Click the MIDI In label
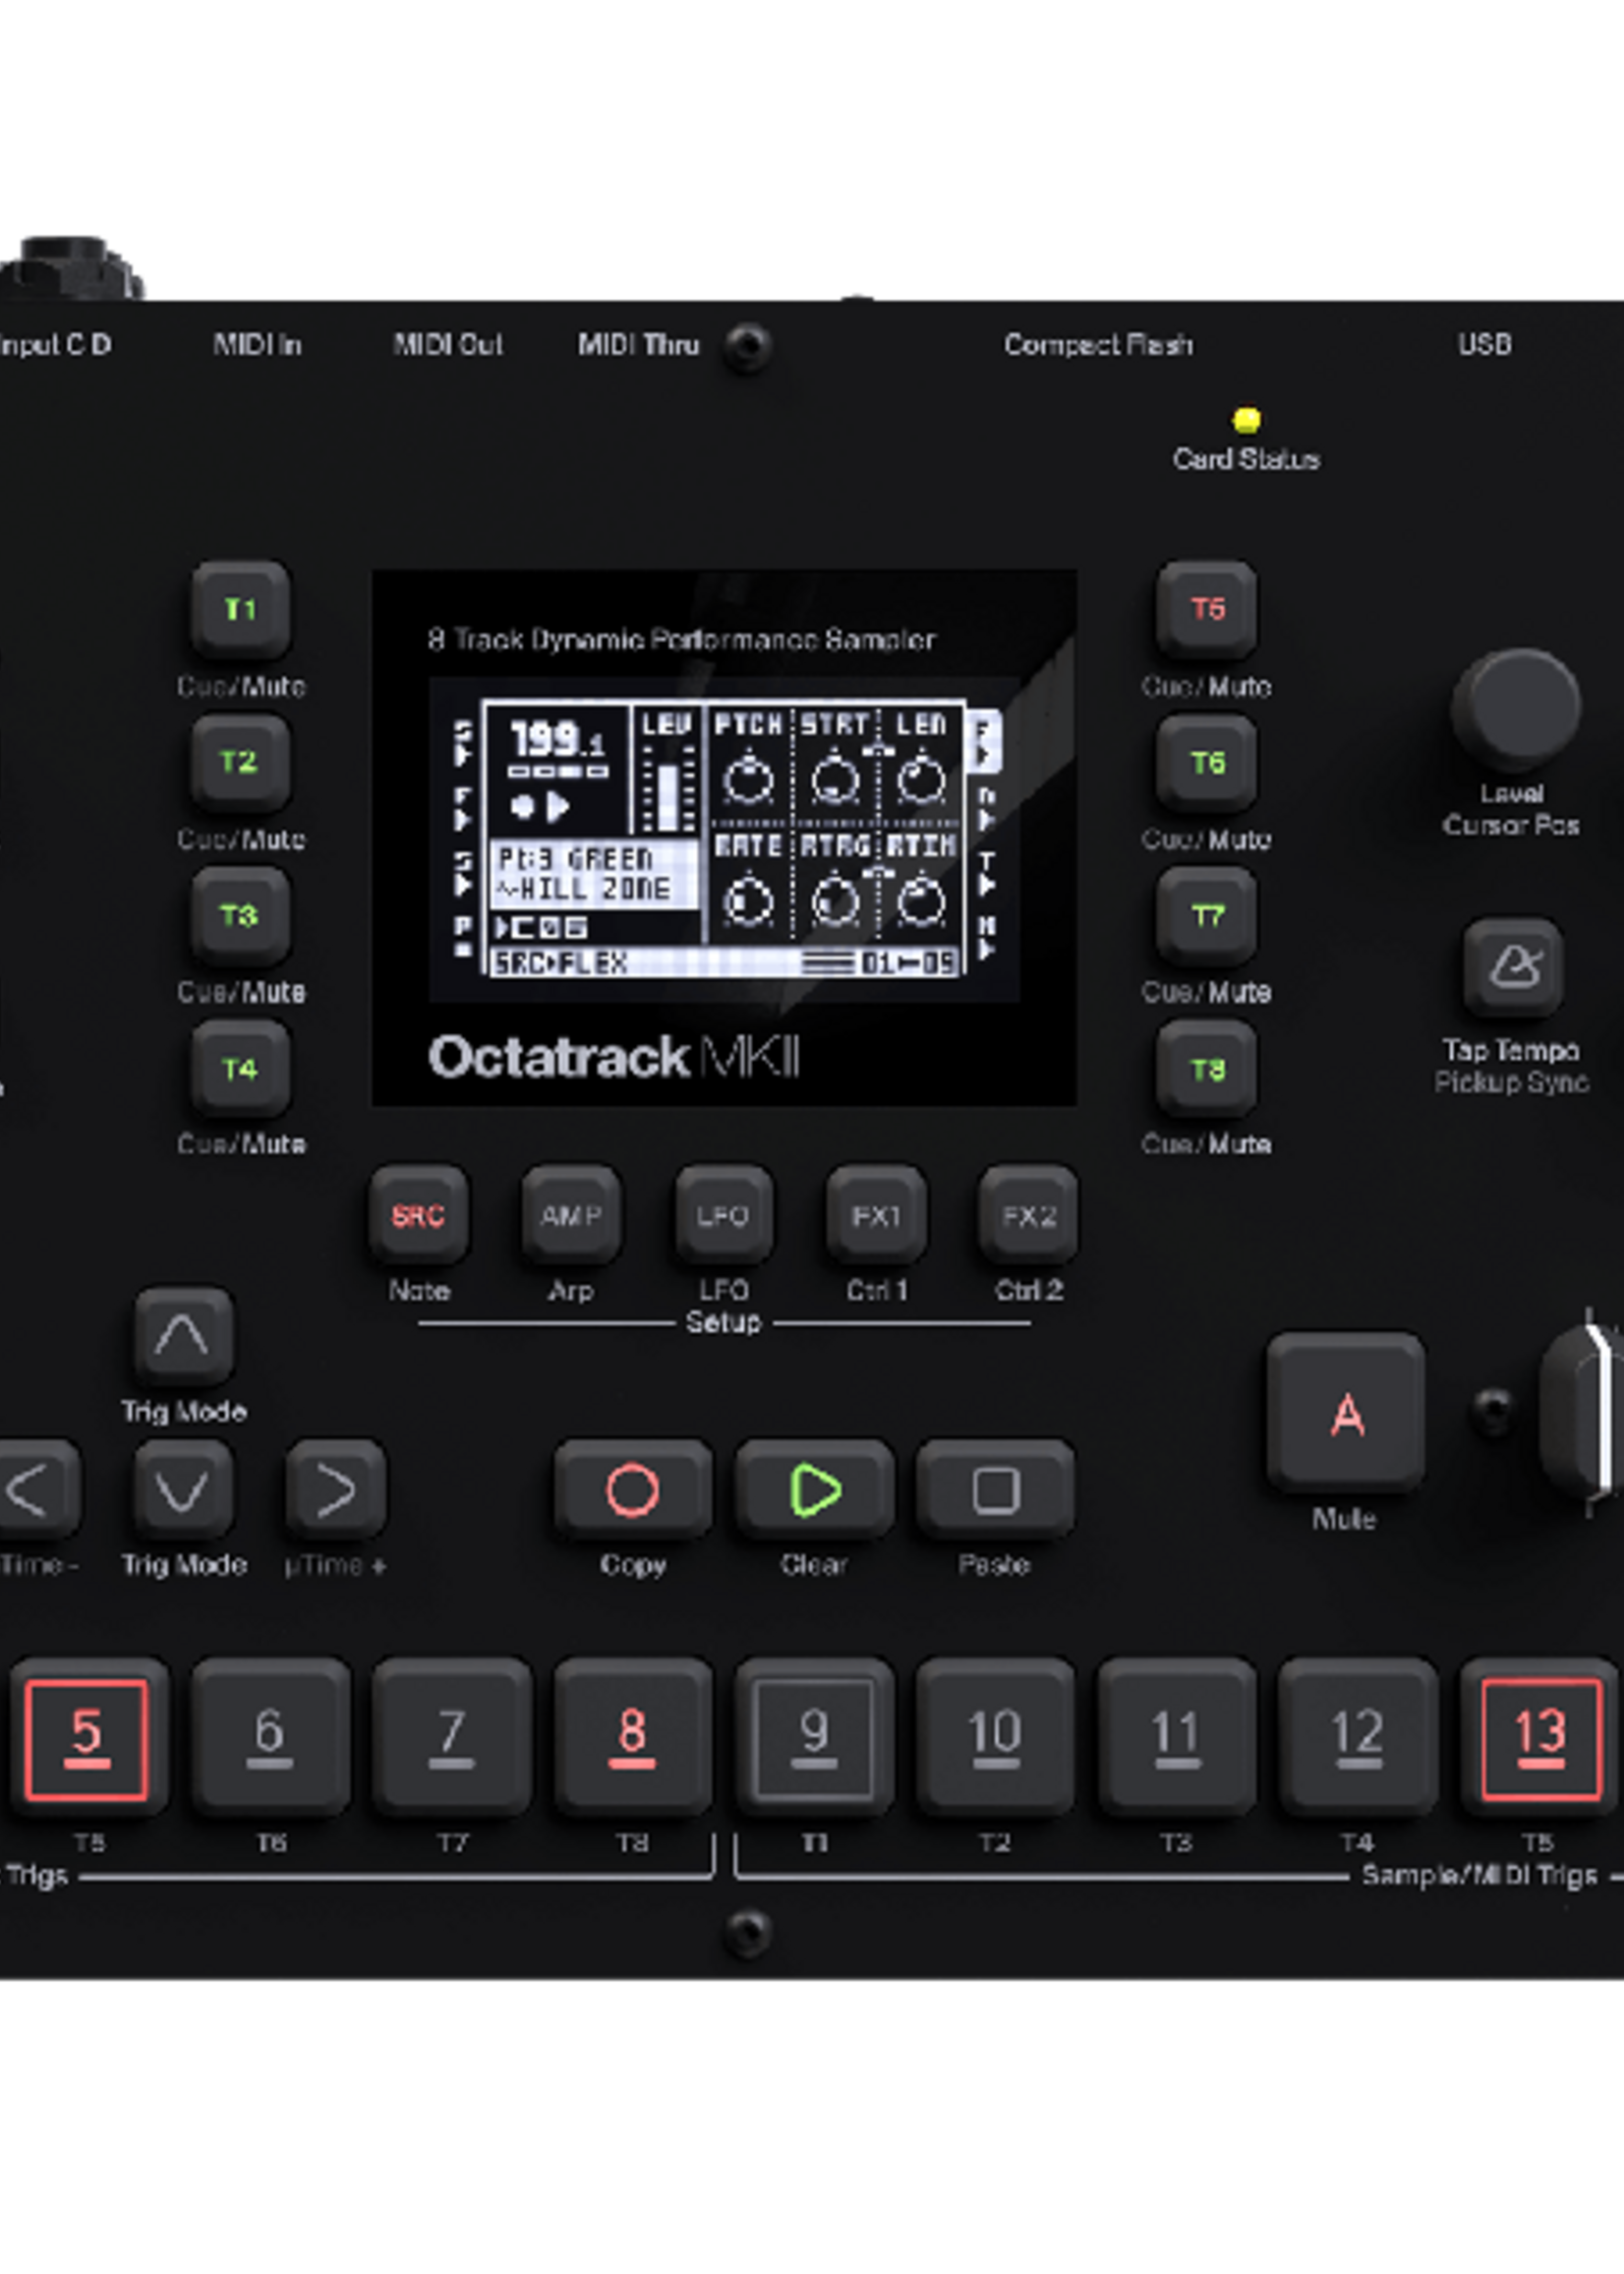 click(x=257, y=345)
